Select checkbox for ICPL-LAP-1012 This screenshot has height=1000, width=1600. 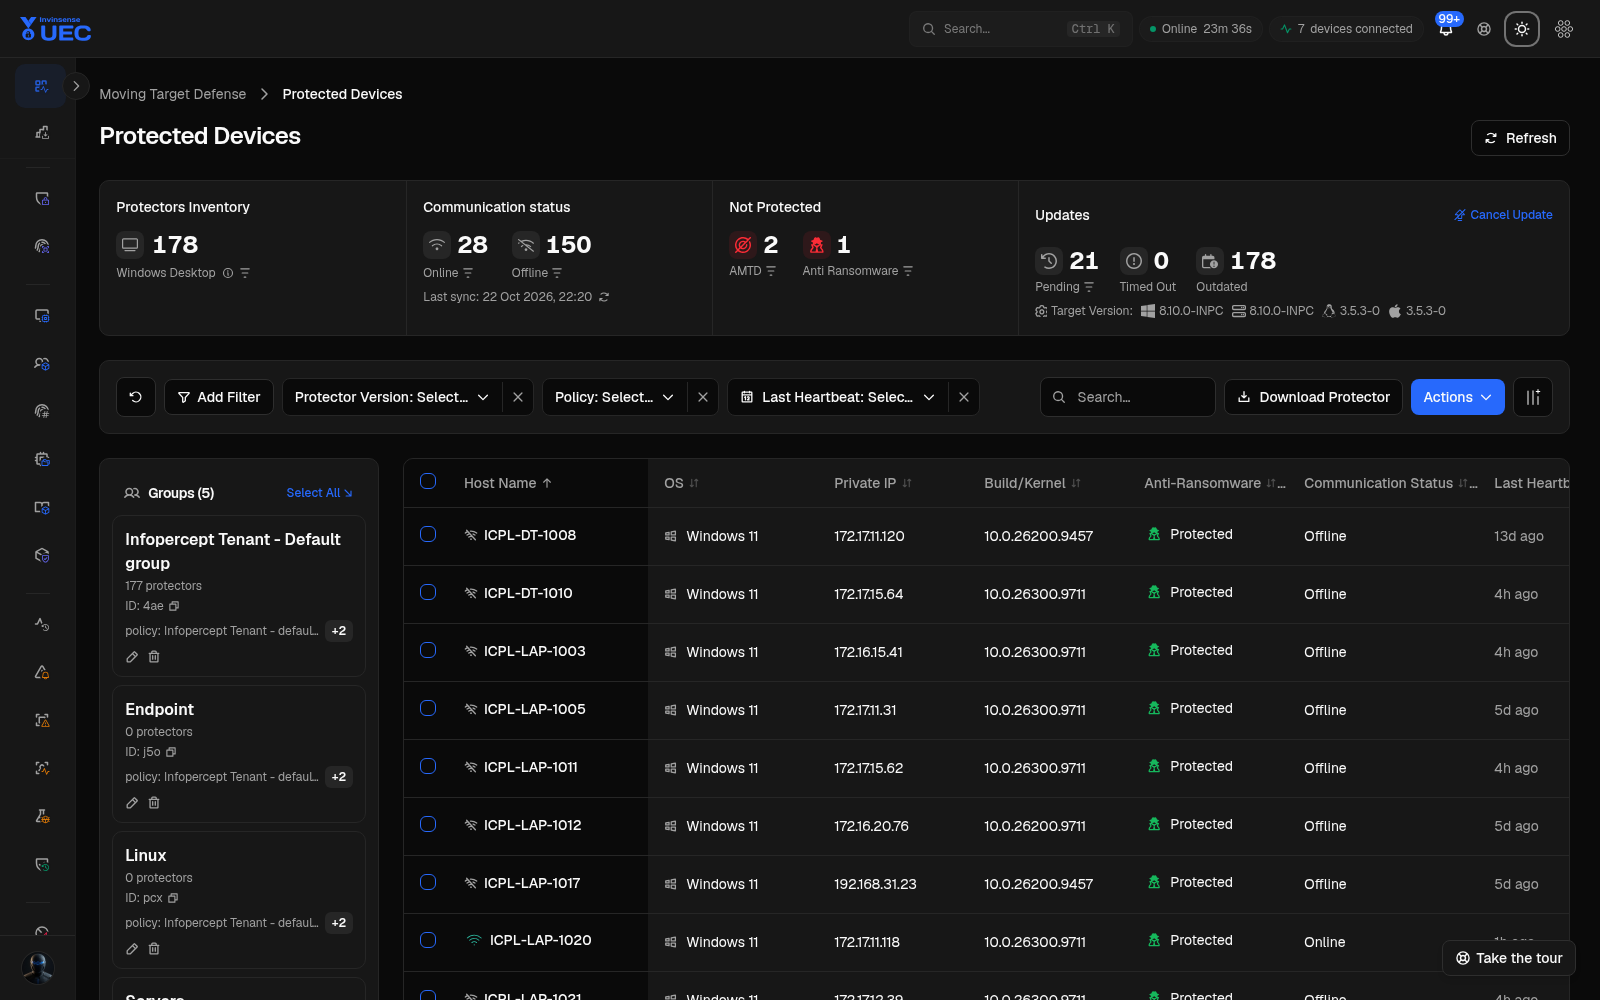coord(428,824)
